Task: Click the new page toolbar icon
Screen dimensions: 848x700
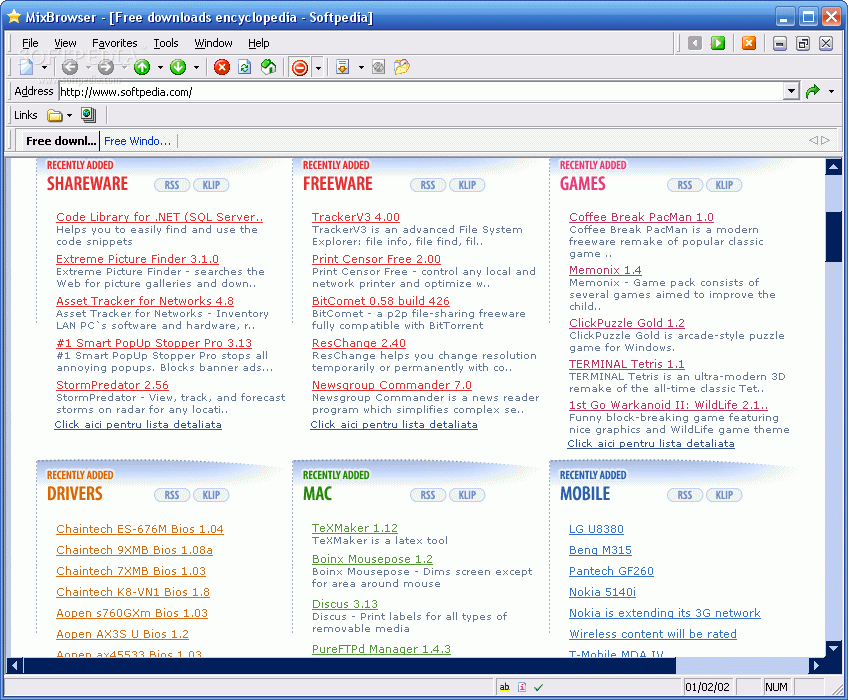Action: [26, 67]
